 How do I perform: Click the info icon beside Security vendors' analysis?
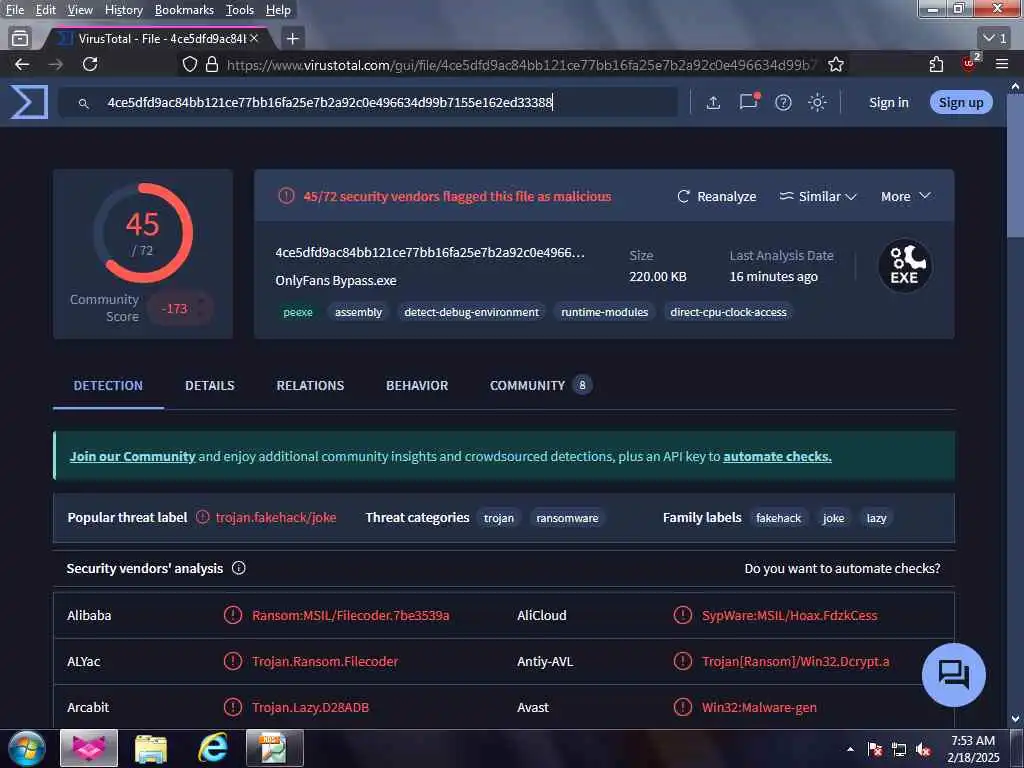pos(238,568)
